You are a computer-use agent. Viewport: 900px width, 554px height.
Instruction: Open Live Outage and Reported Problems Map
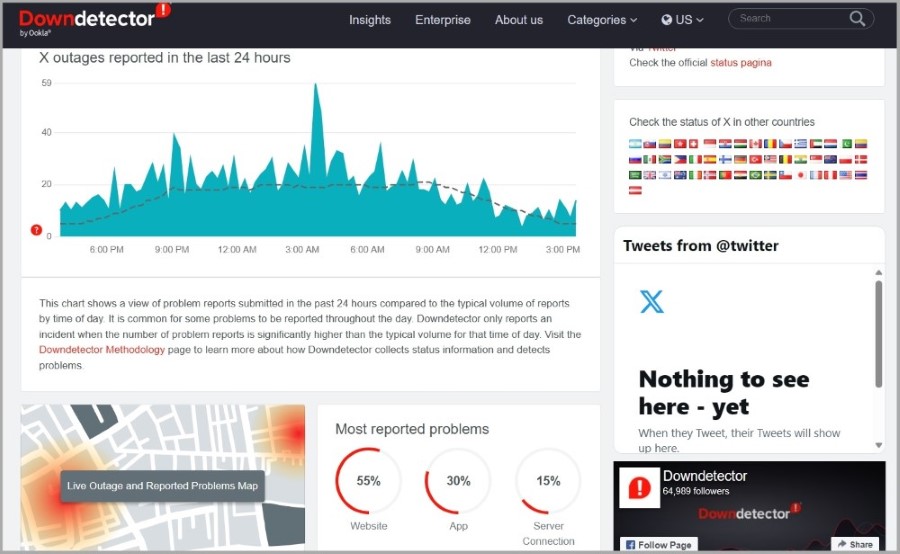162,486
